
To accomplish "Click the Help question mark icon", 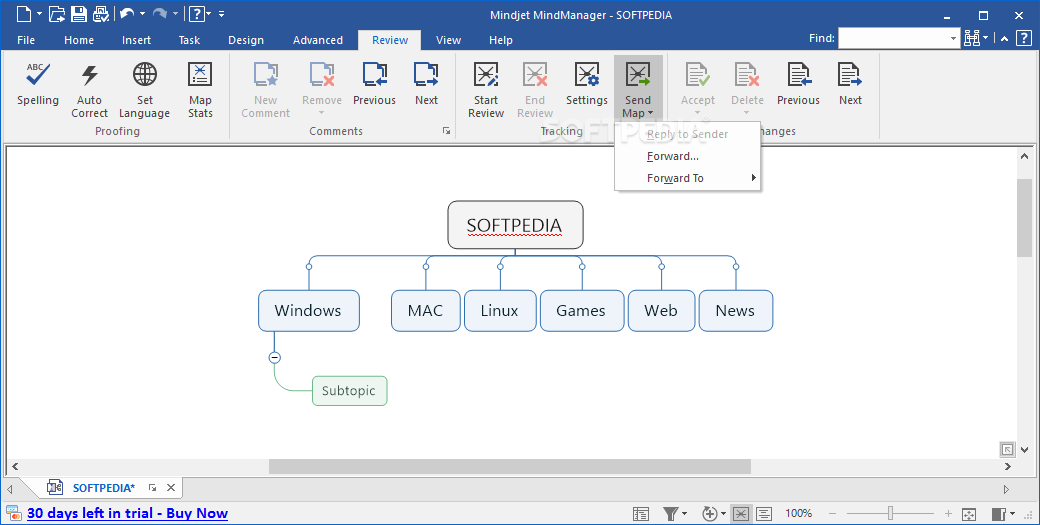I will [196, 13].
